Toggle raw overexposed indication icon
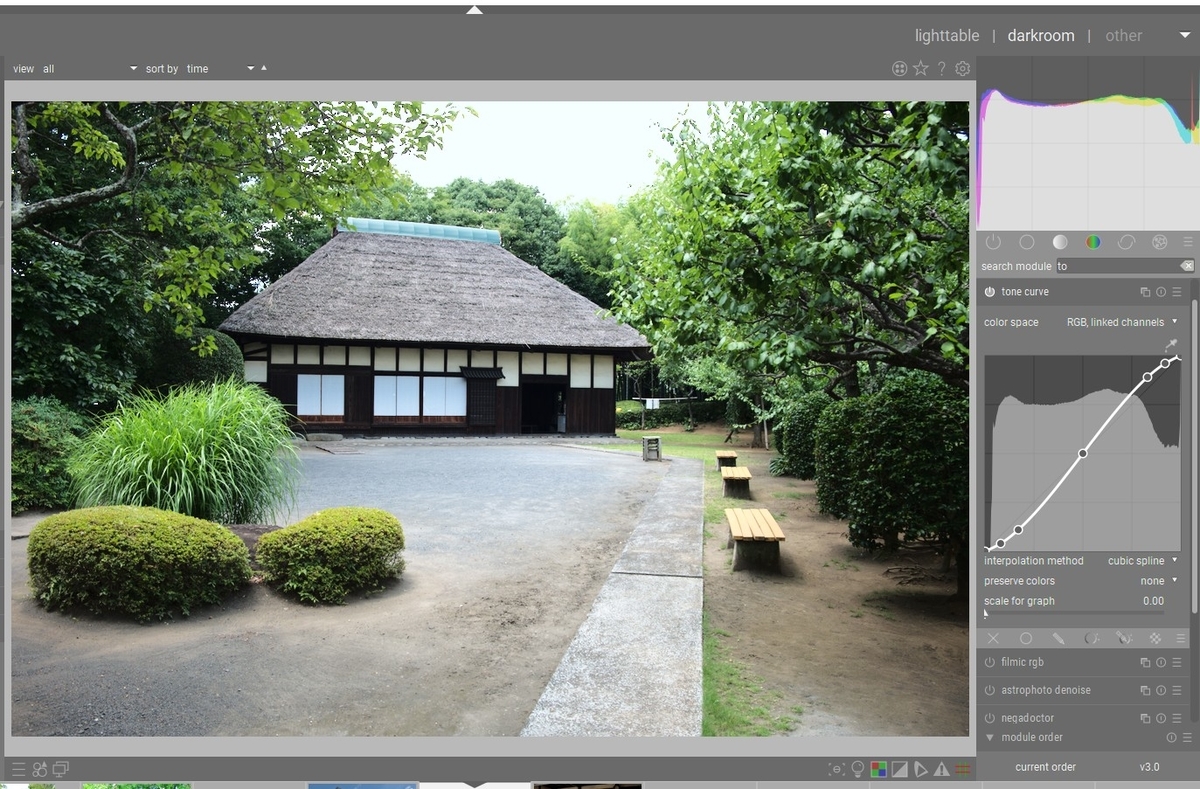This screenshot has width=1200, height=789. [879, 769]
